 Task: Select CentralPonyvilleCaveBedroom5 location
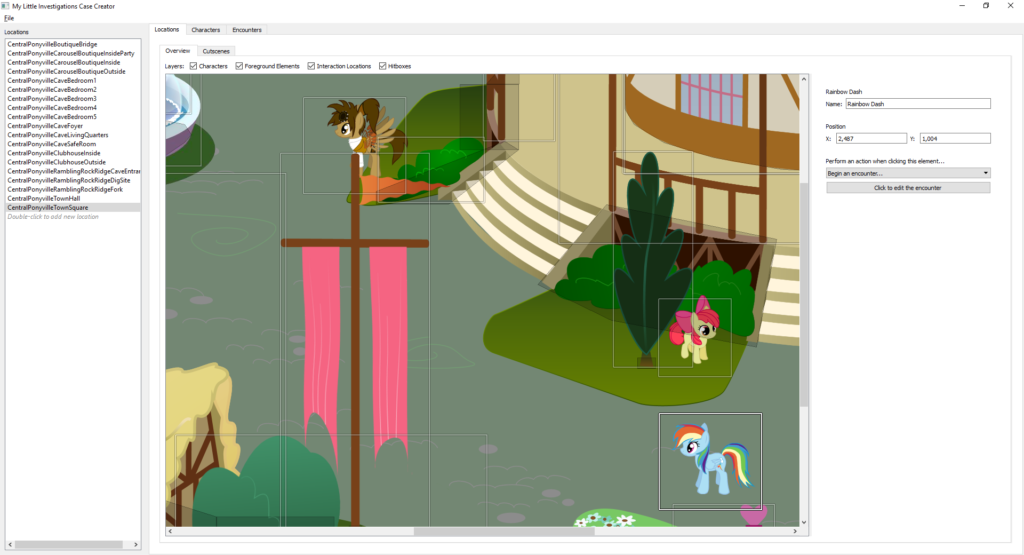(52, 117)
